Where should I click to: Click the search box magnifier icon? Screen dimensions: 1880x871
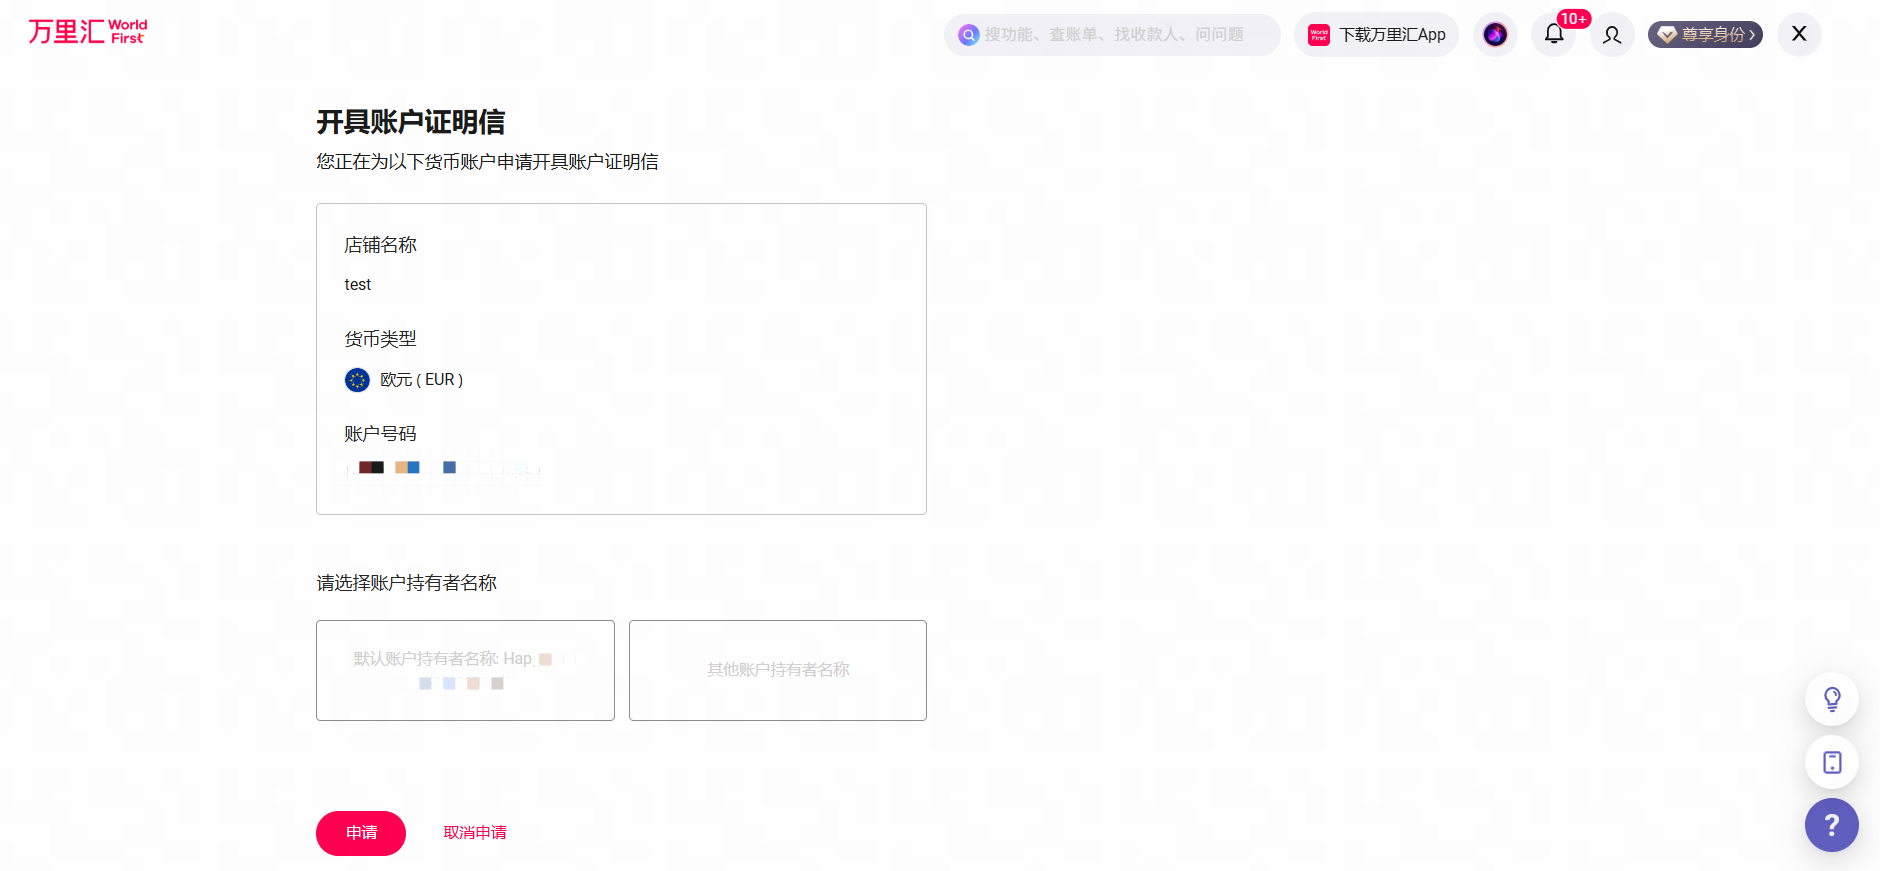tap(968, 35)
